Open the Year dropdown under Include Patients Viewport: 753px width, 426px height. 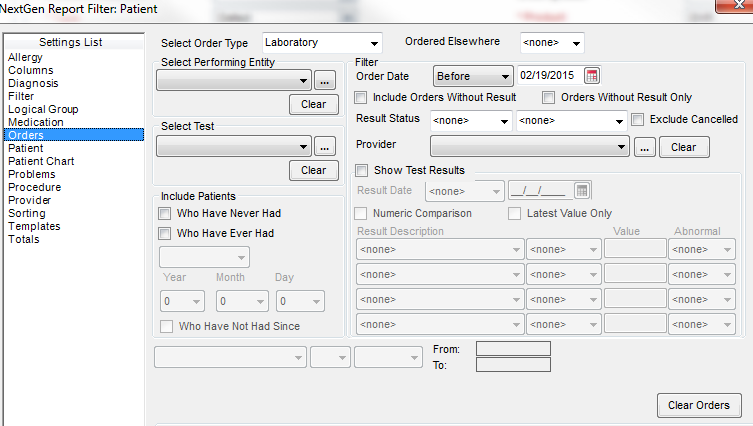182,301
